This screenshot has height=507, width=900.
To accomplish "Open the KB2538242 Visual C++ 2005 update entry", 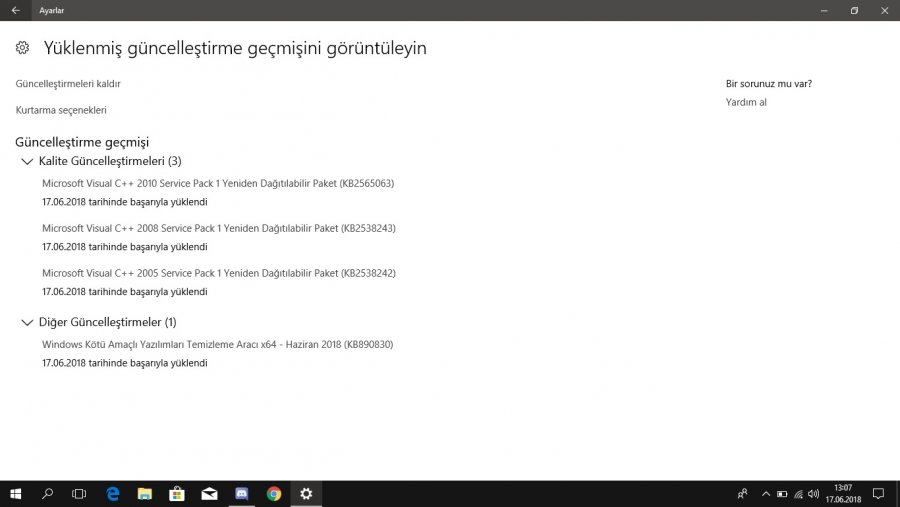I will (x=219, y=273).
